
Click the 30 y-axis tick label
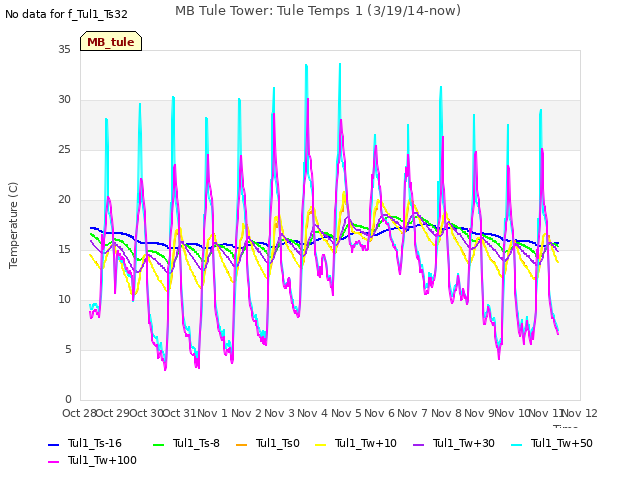[64, 100]
